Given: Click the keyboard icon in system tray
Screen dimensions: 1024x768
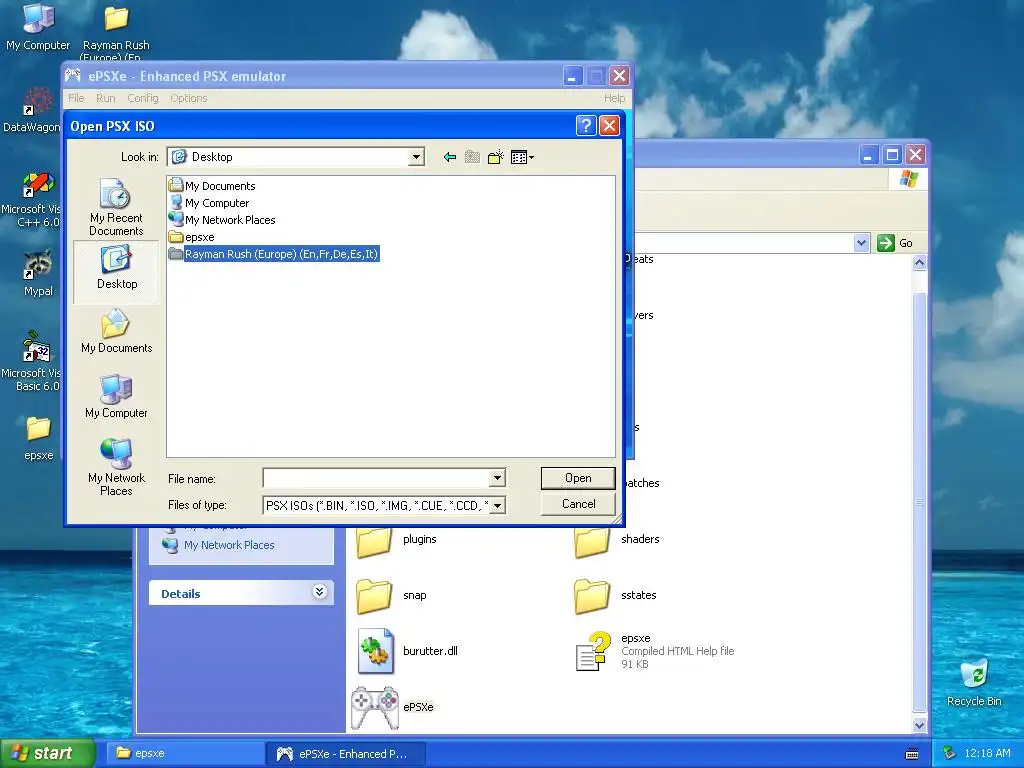Looking at the screenshot, I should 912,754.
